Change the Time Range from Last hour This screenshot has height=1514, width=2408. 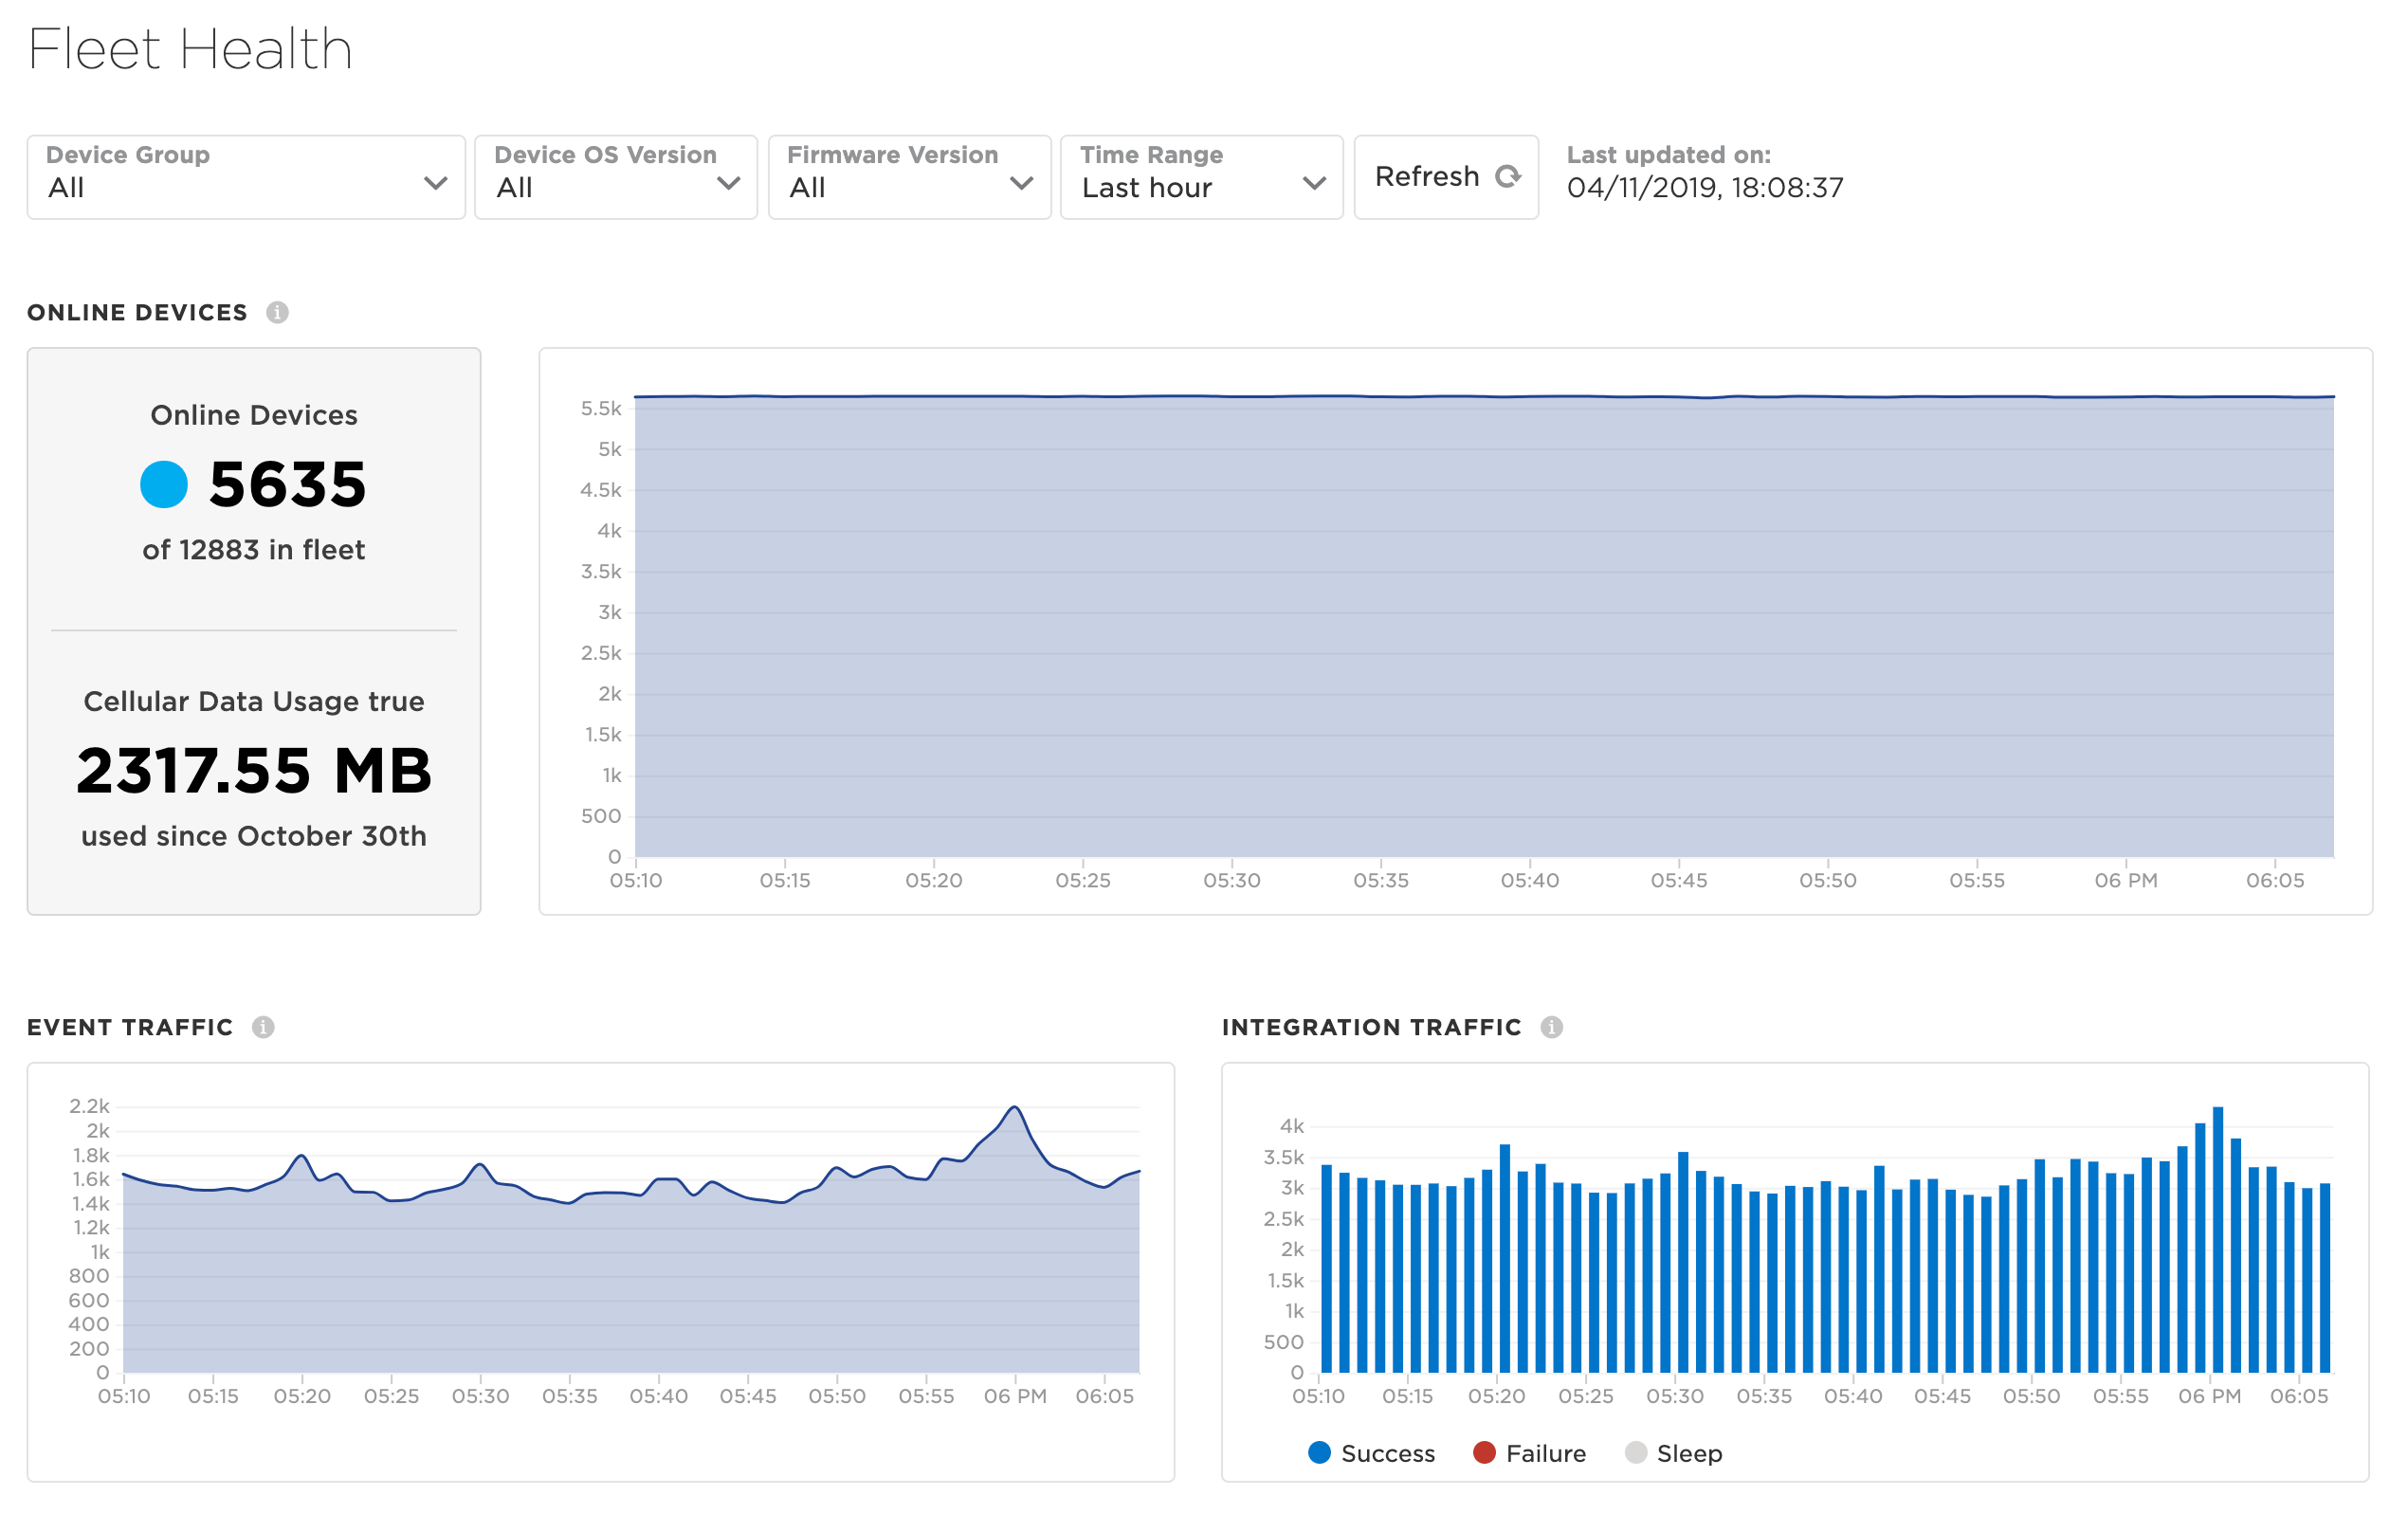[1201, 177]
